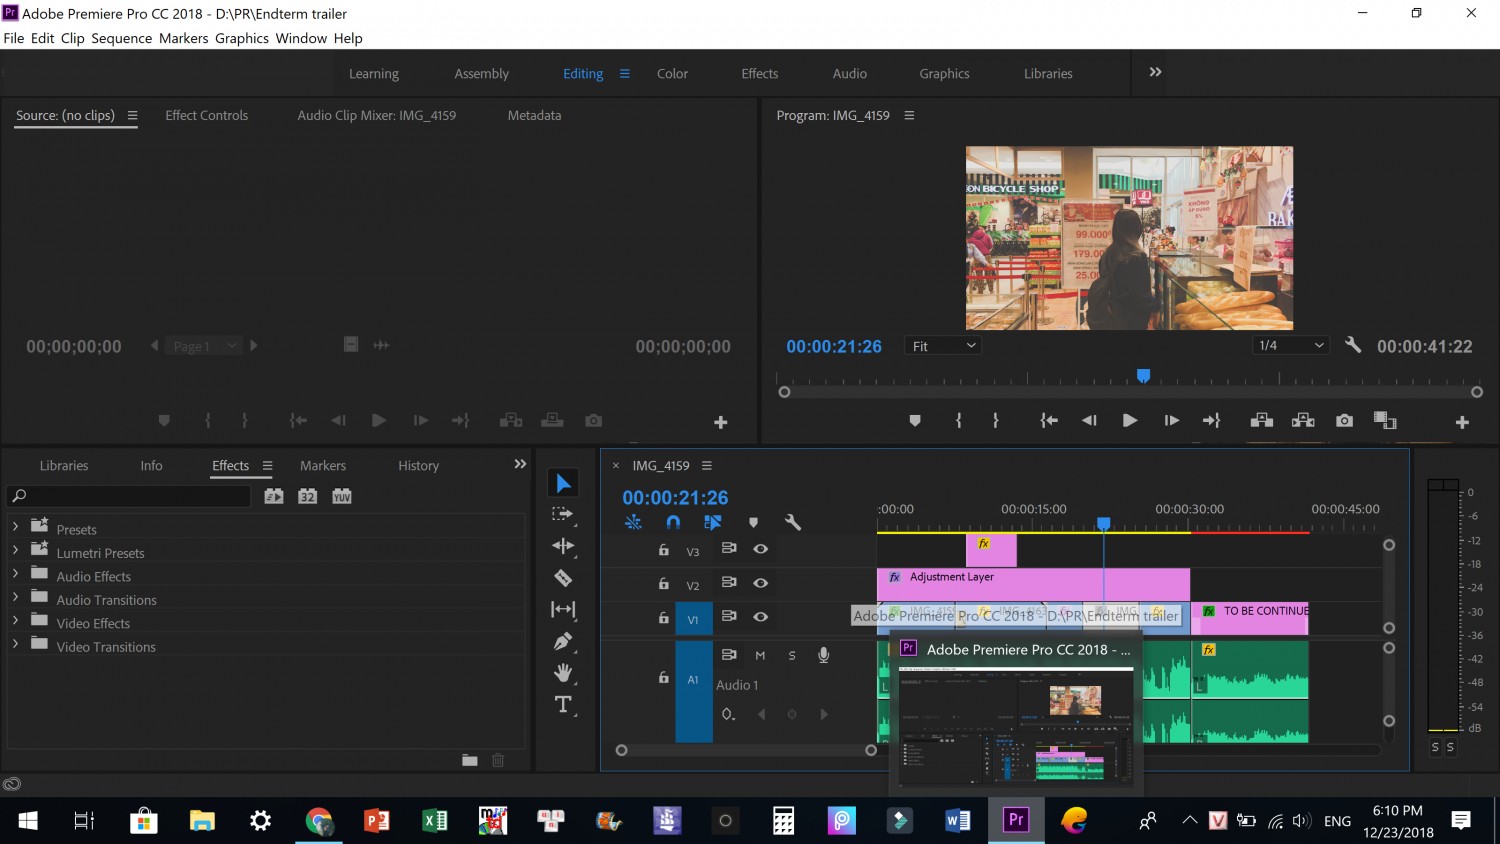This screenshot has width=1500, height=844.
Task: Open timeline display settings wrench
Action: pyautogui.click(x=793, y=522)
